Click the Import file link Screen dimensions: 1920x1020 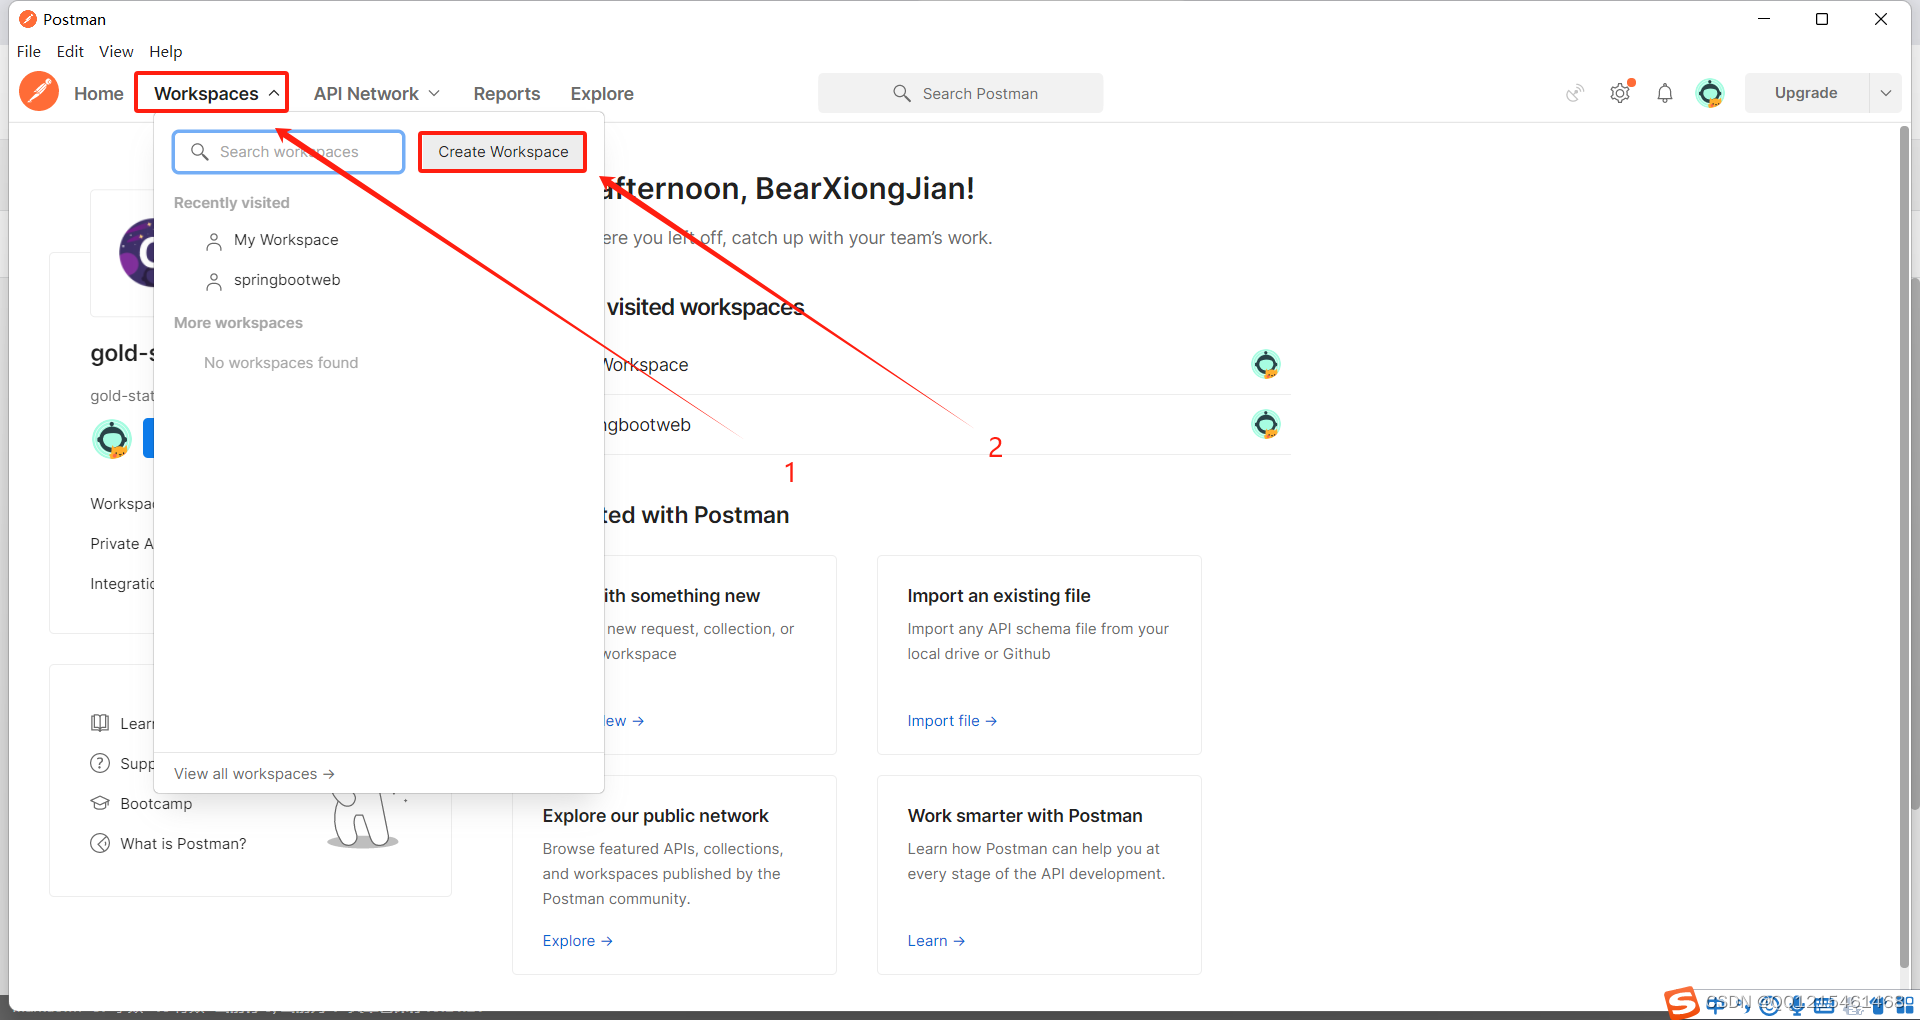point(952,721)
